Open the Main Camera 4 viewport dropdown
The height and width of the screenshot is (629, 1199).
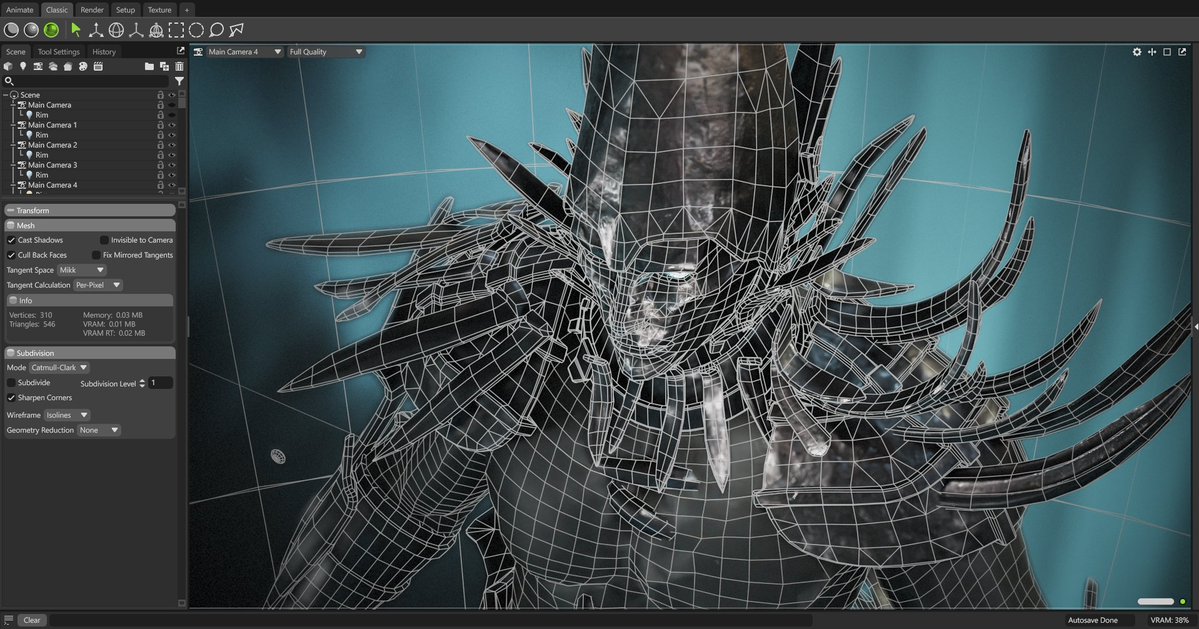coord(244,52)
